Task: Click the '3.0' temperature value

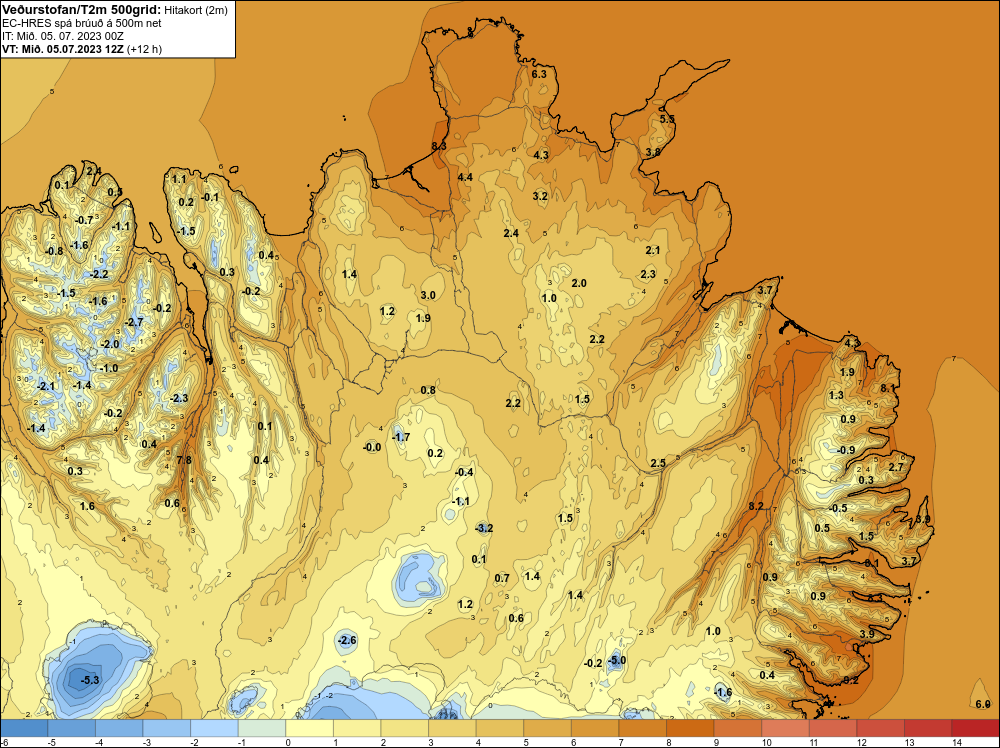Action: (428, 295)
